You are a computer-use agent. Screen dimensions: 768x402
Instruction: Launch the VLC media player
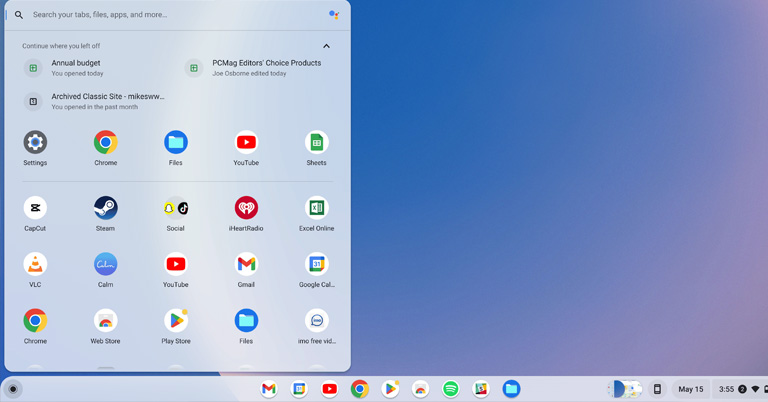[x=35, y=265]
